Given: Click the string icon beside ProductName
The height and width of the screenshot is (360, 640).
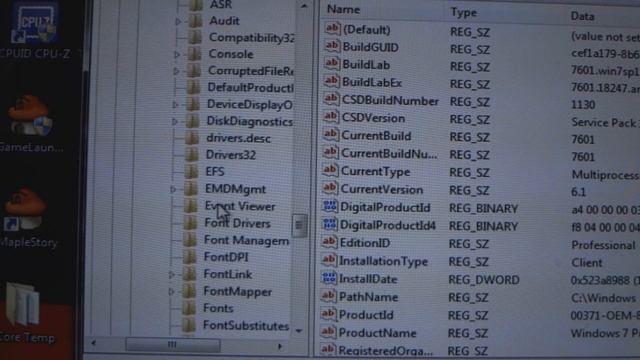Looking at the screenshot, I should [328, 332].
